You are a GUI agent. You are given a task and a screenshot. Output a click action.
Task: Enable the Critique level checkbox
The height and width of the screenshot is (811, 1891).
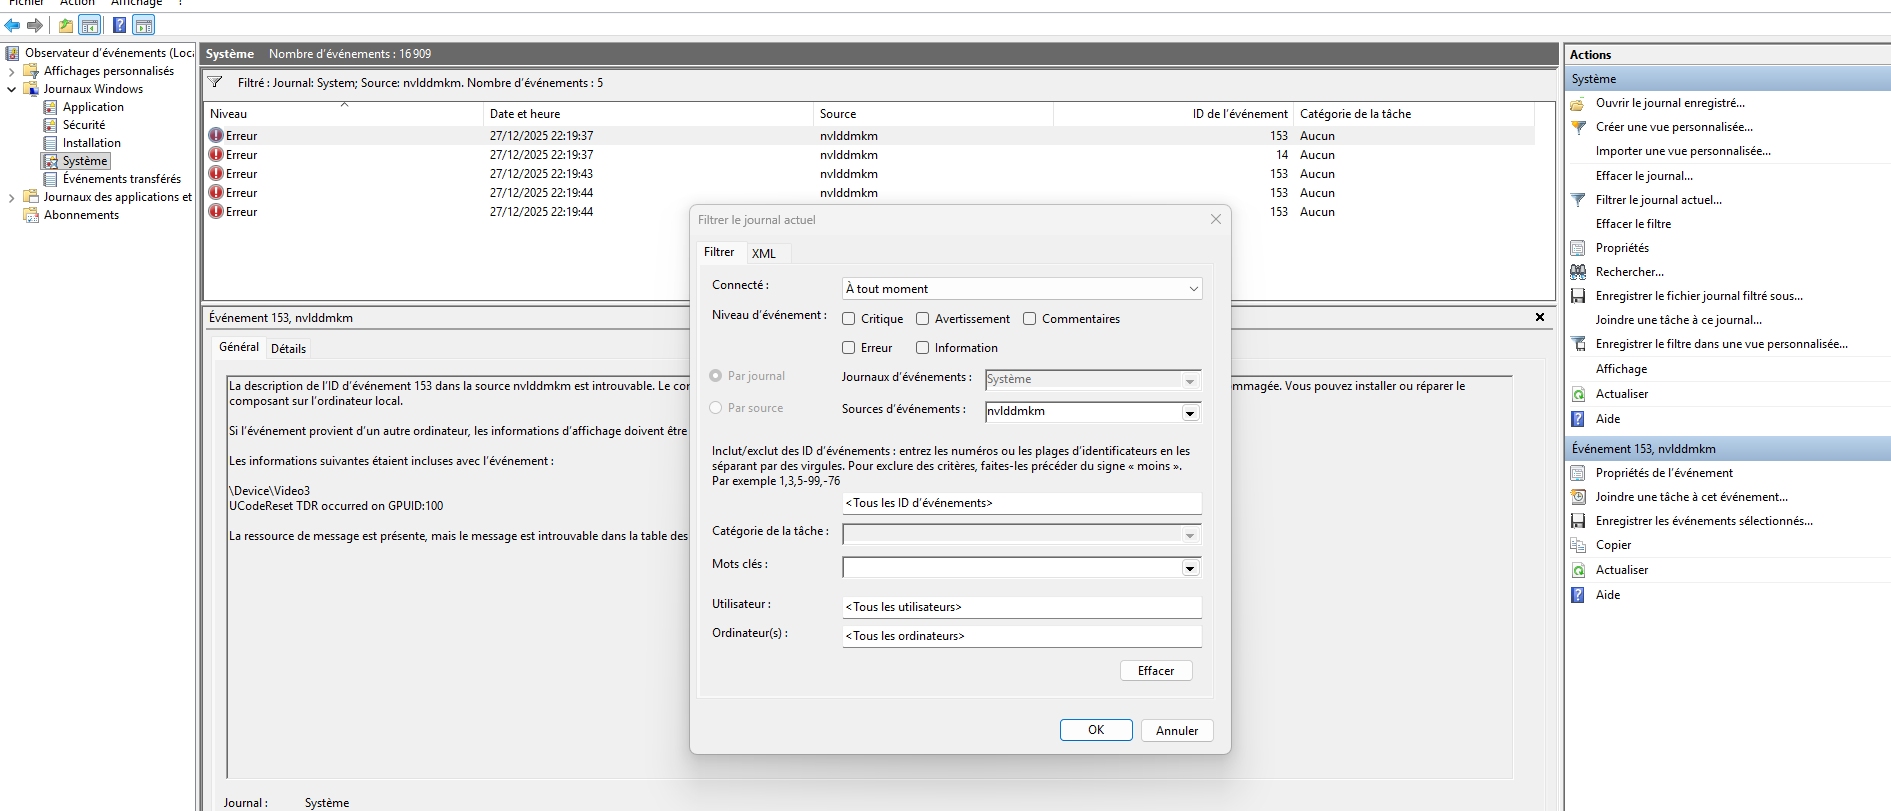tap(849, 319)
